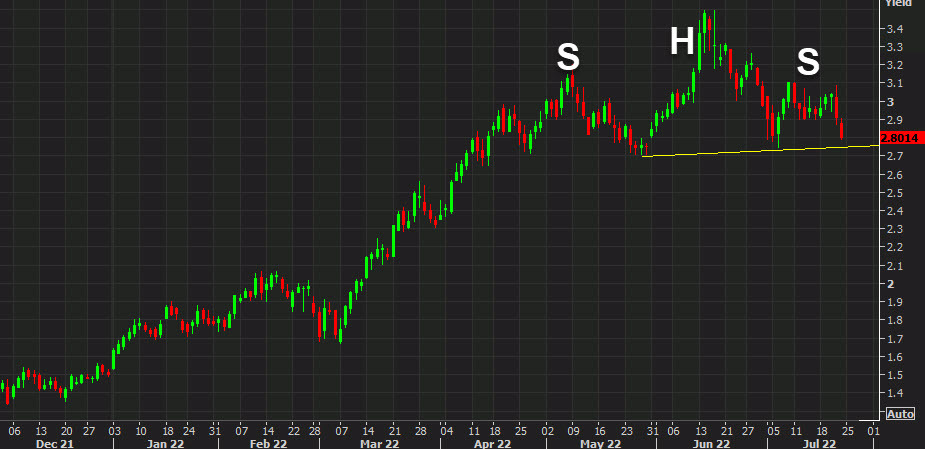Select the H head annotation label
Image resolution: width=925 pixels, height=449 pixels.
coord(682,41)
